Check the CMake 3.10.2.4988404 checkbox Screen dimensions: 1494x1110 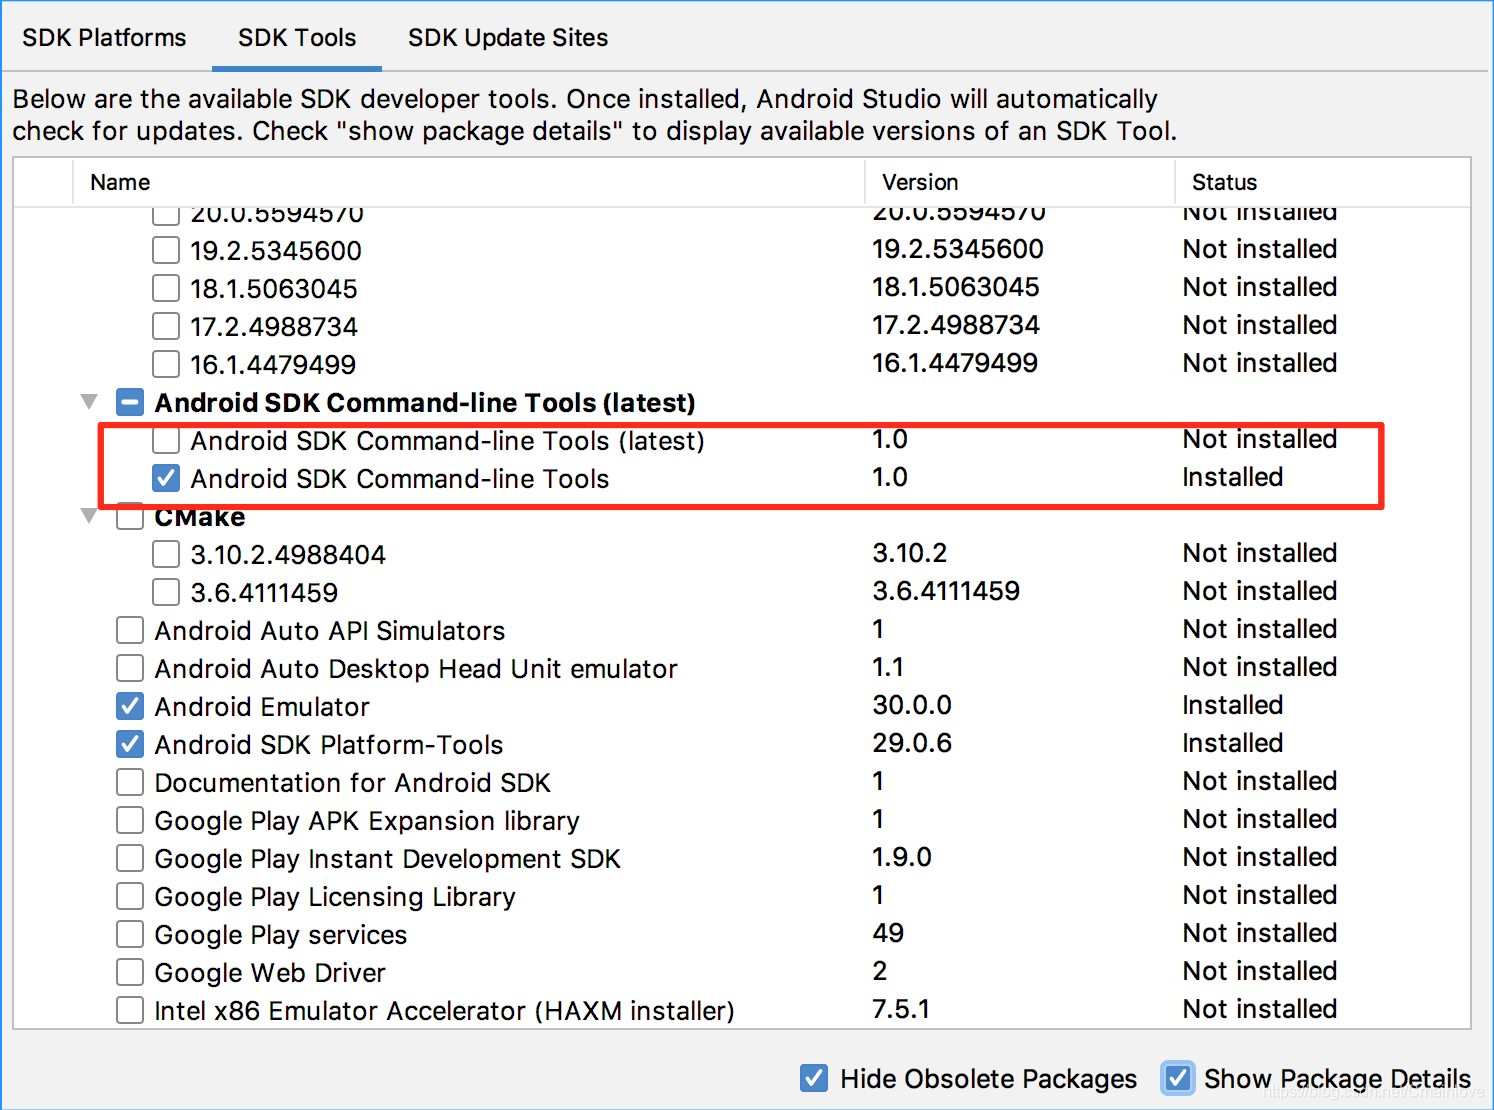point(166,554)
